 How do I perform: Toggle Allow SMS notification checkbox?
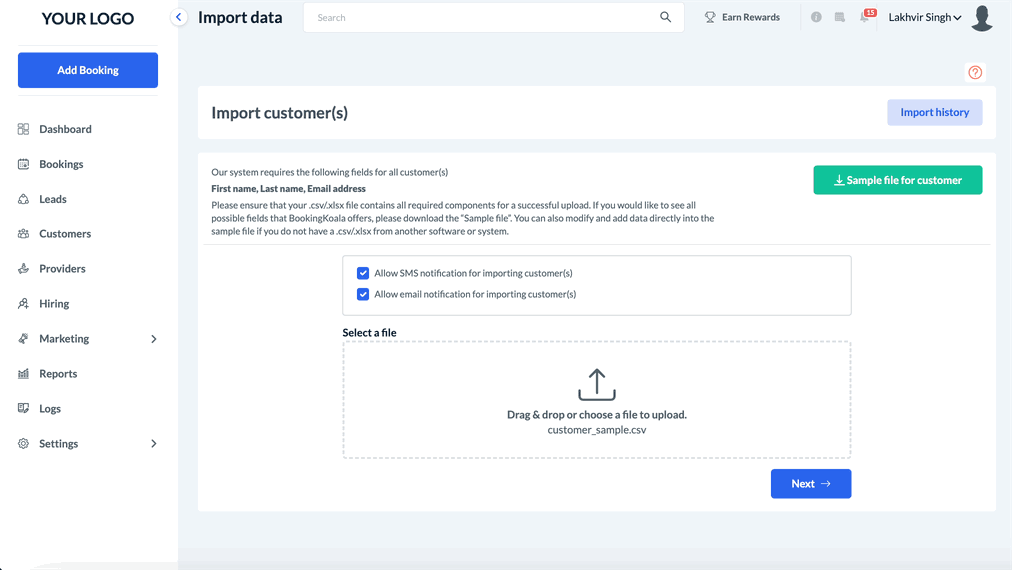(x=363, y=273)
